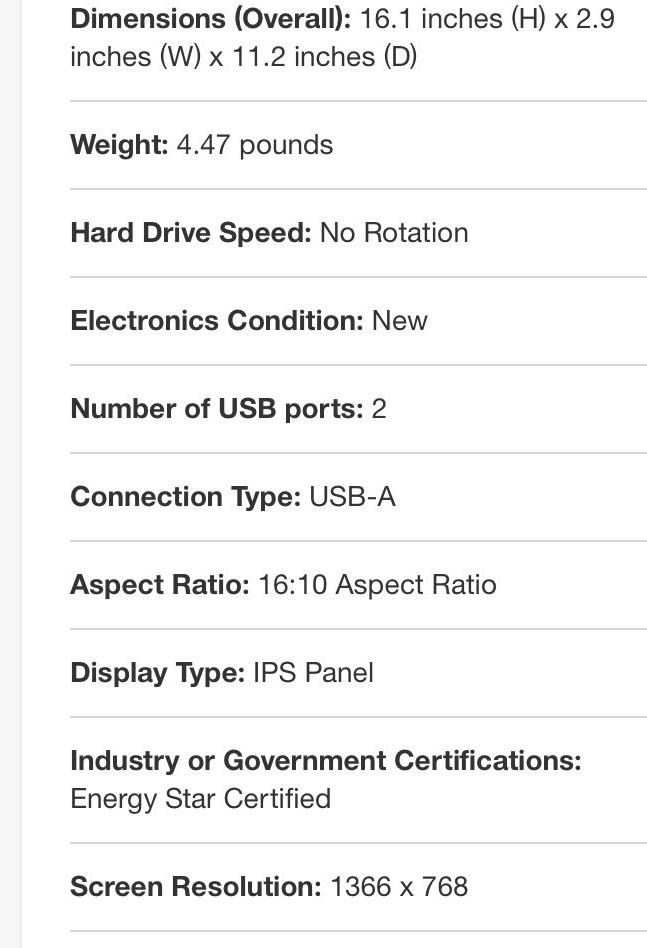Click the 16:10 Aspect Ratio value

pyautogui.click(x=377, y=585)
